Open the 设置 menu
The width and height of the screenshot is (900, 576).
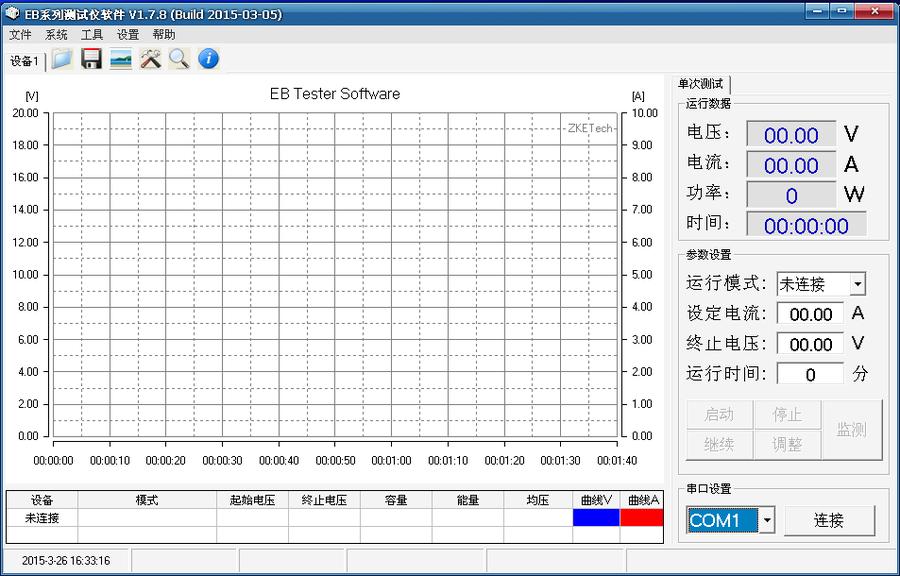[x=128, y=35]
